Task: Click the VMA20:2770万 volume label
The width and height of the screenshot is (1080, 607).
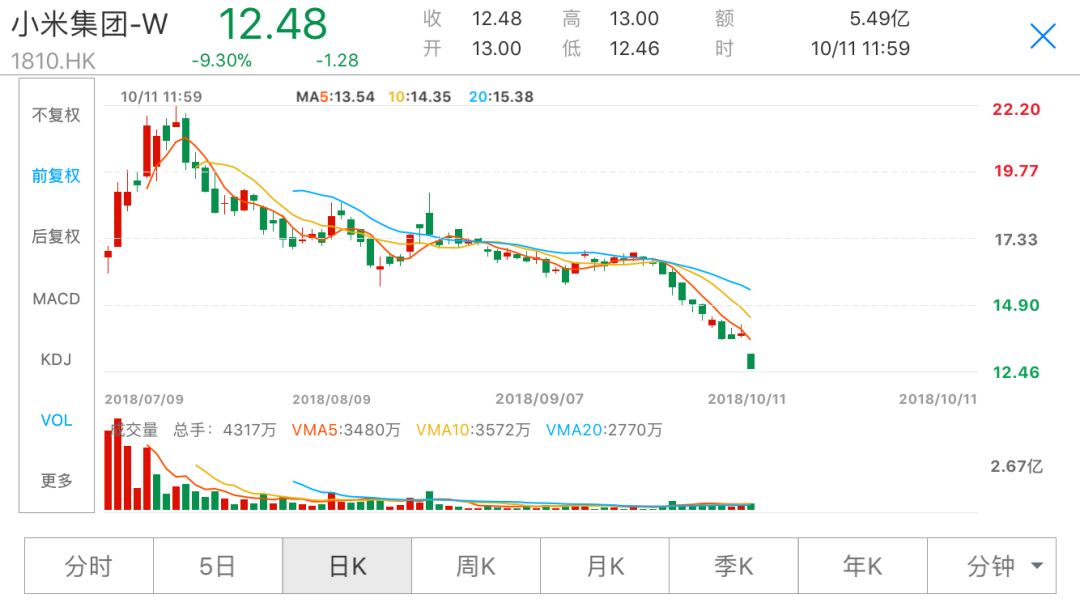Action: (x=604, y=430)
